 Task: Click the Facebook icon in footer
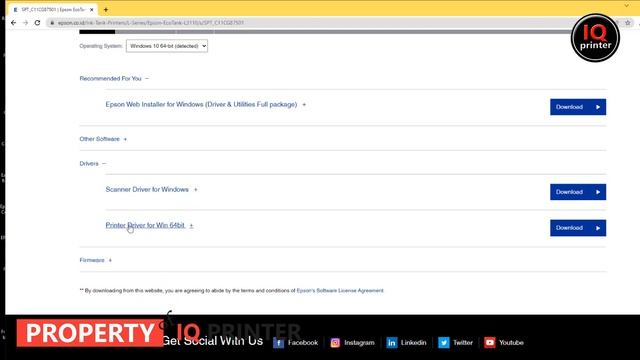278,343
